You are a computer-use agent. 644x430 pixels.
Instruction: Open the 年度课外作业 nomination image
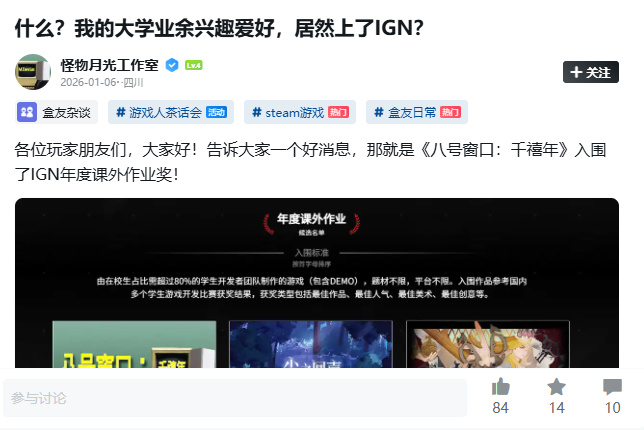[x=317, y=283]
